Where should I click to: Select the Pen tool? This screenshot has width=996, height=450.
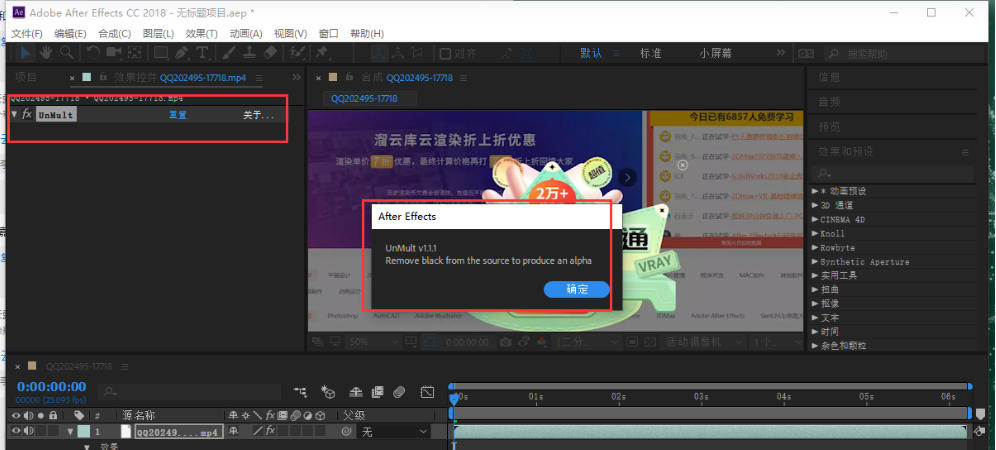[x=181, y=52]
